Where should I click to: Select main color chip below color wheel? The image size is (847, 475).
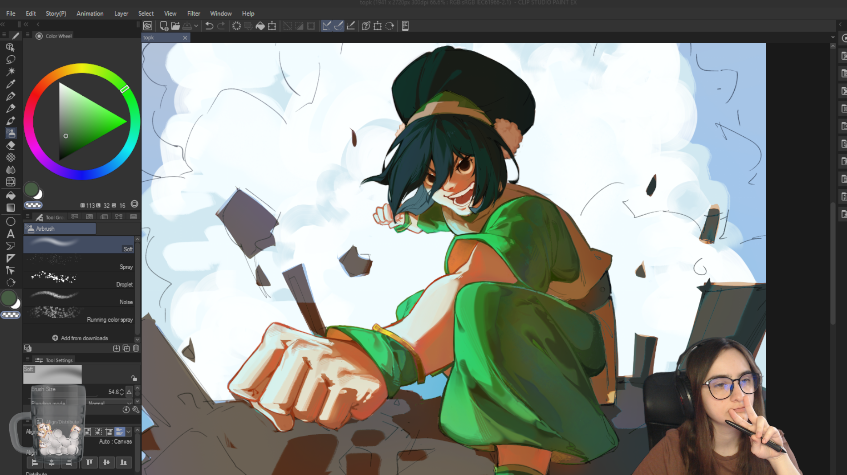click(31, 190)
